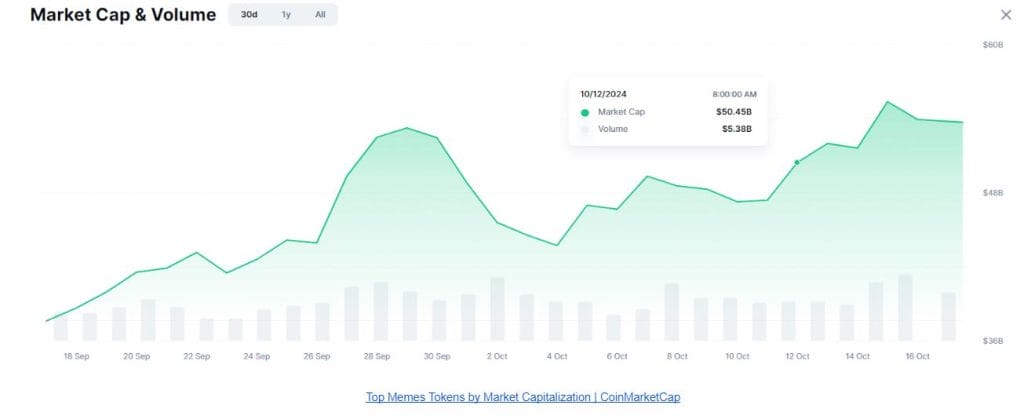The image size is (1024, 416).
Task: Close the Market Cap & Volume chart
Action: [1006, 15]
